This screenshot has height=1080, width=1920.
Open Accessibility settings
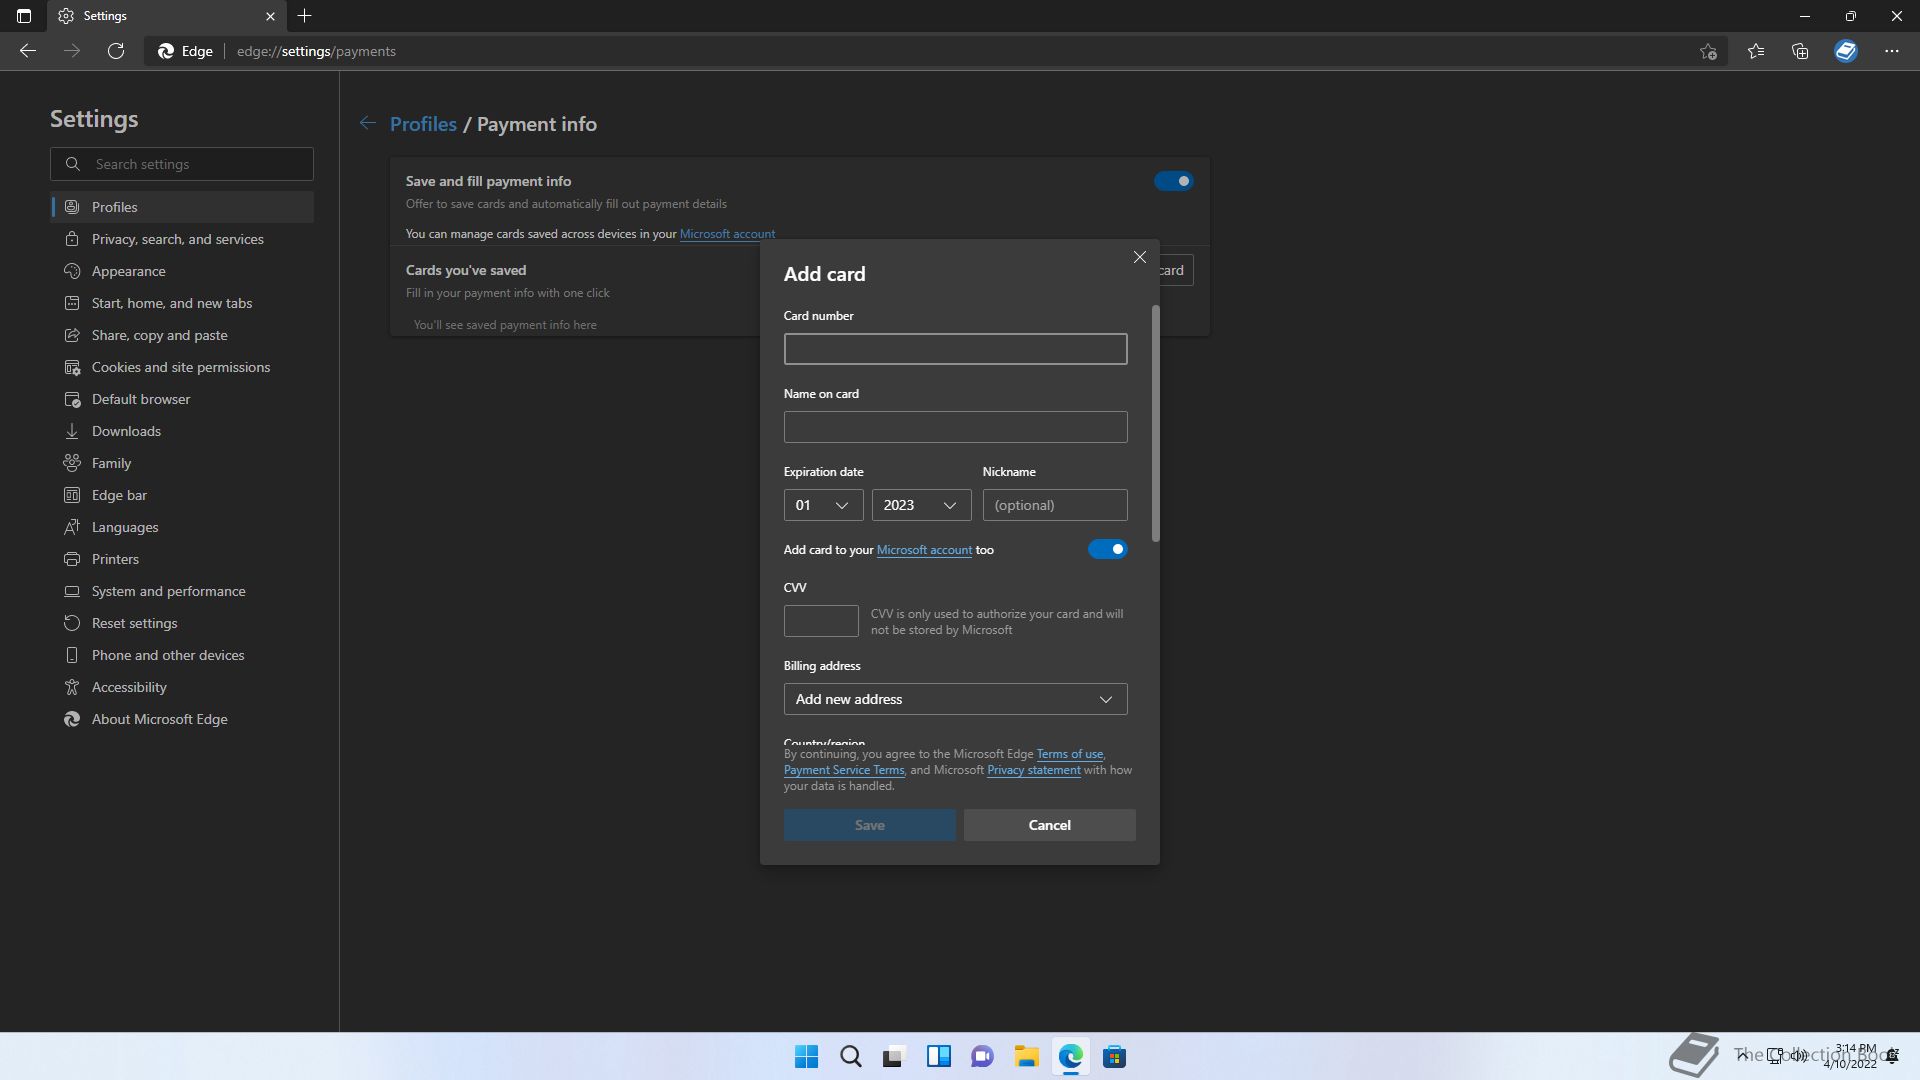pyautogui.click(x=182, y=687)
